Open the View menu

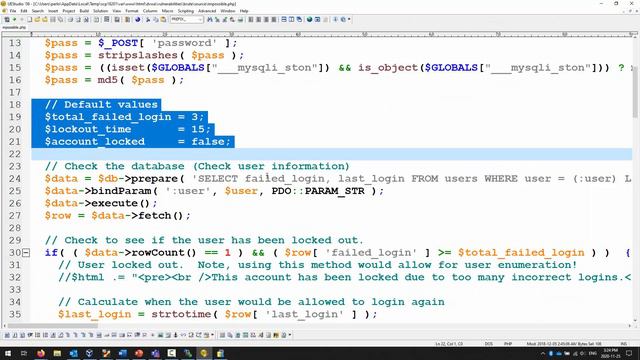(117, 11)
